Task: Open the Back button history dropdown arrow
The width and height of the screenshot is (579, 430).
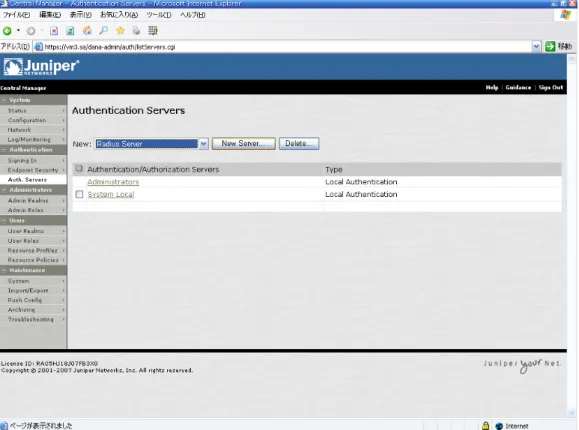Action: (x=18, y=31)
